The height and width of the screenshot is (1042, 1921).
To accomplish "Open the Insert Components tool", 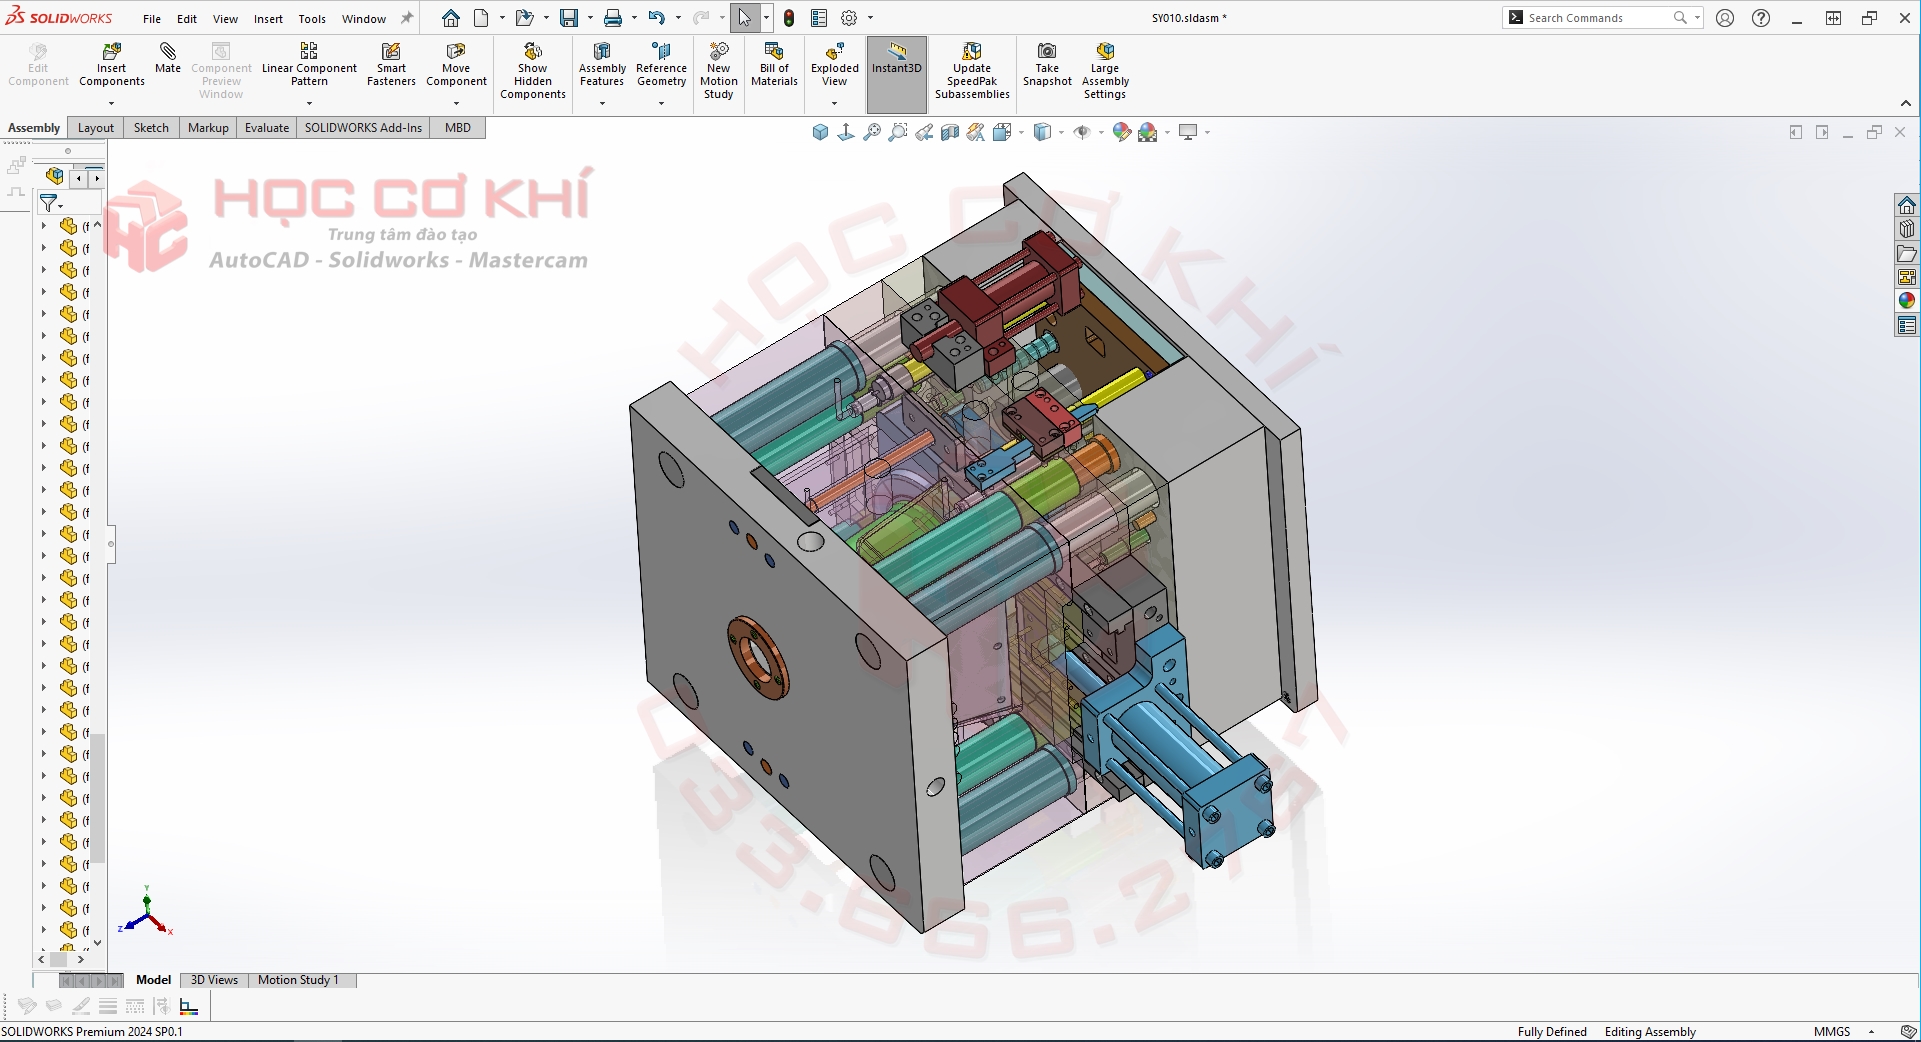I will pyautogui.click(x=111, y=65).
